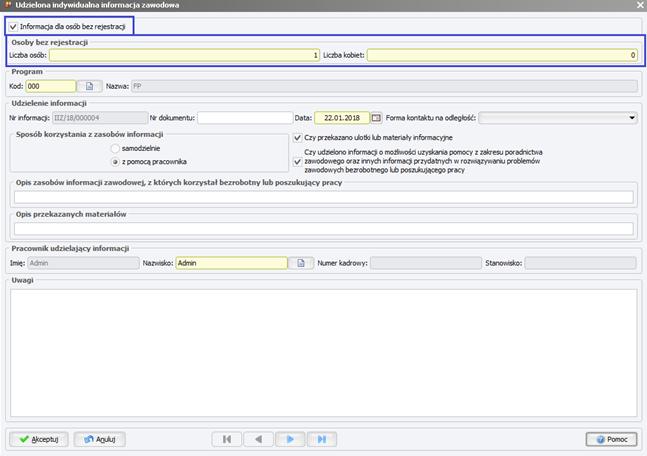Expand 'Forma kontaktu na odległość' dropdown
Image resolution: width=647 pixels, height=456 pixels.
click(x=558, y=118)
